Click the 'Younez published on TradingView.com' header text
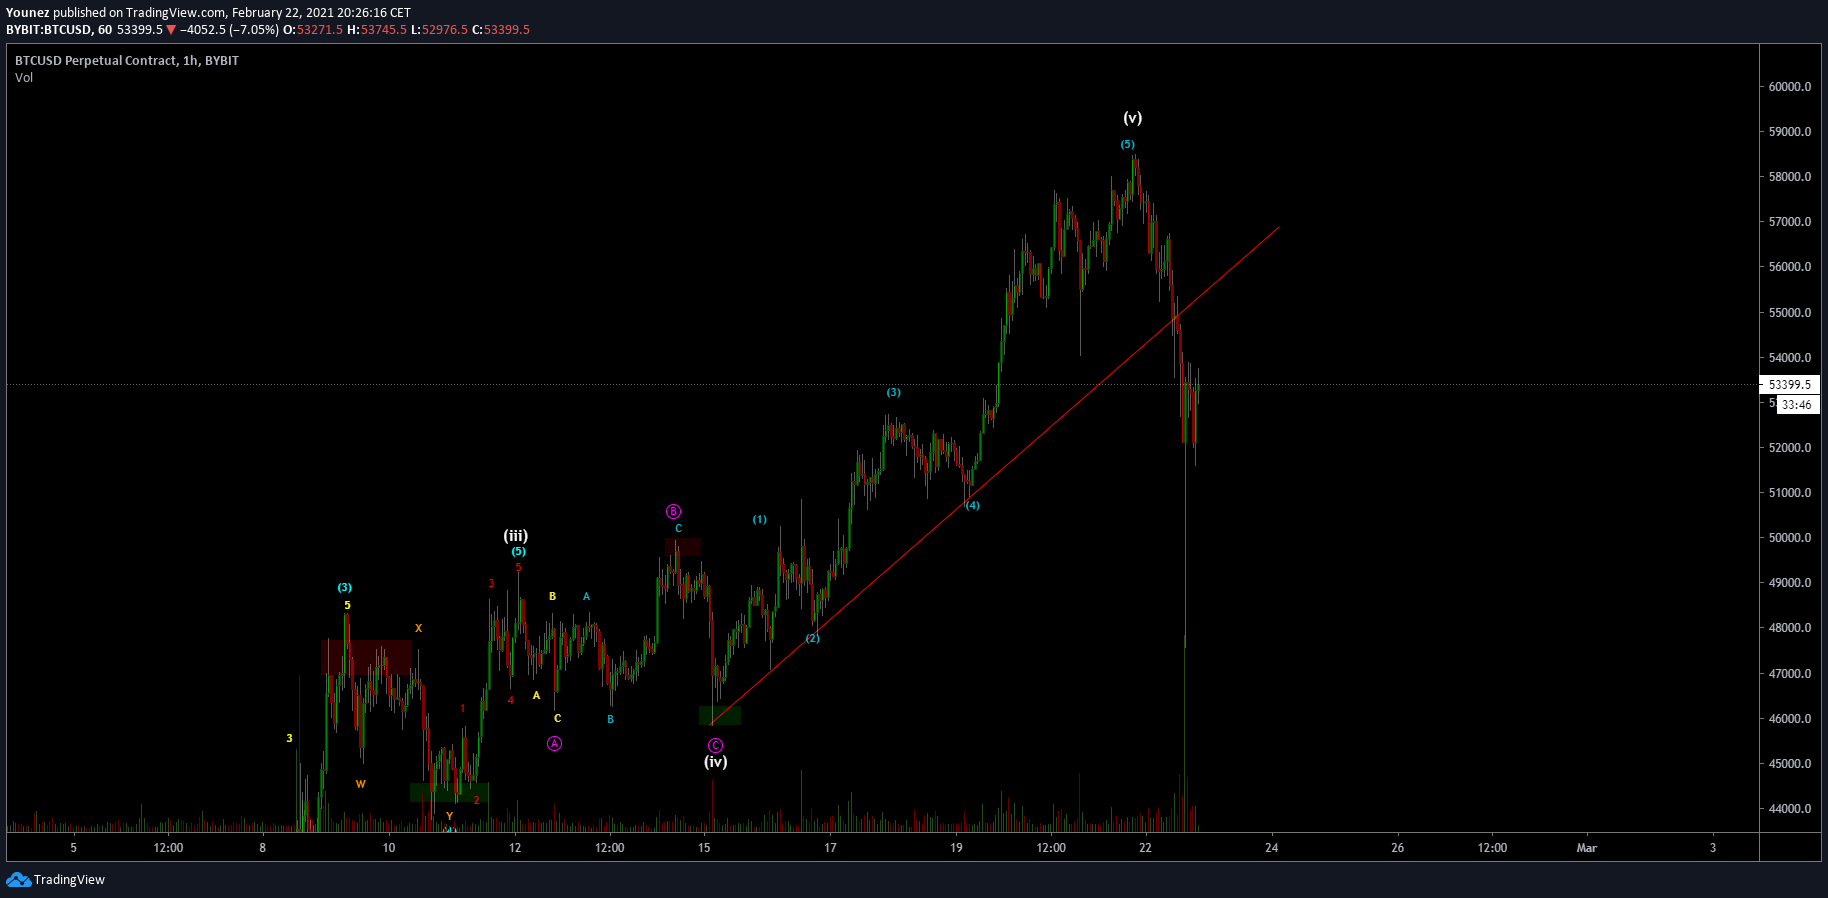Image resolution: width=1828 pixels, height=898 pixels. (115, 13)
